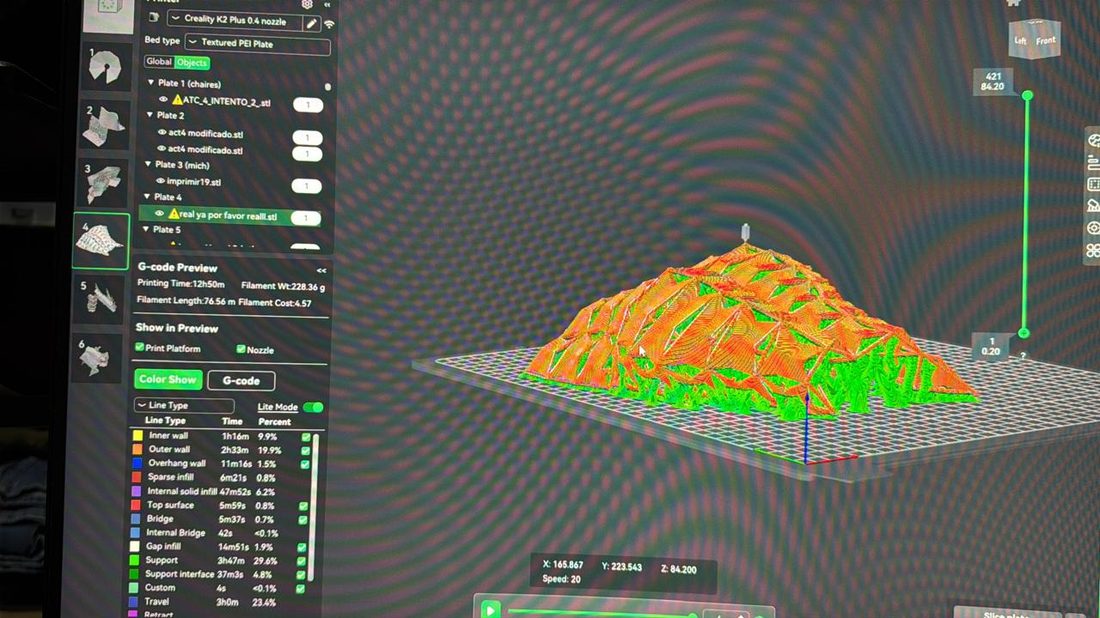
Task: Select plate 6 thumbnail
Action: point(96,358)
